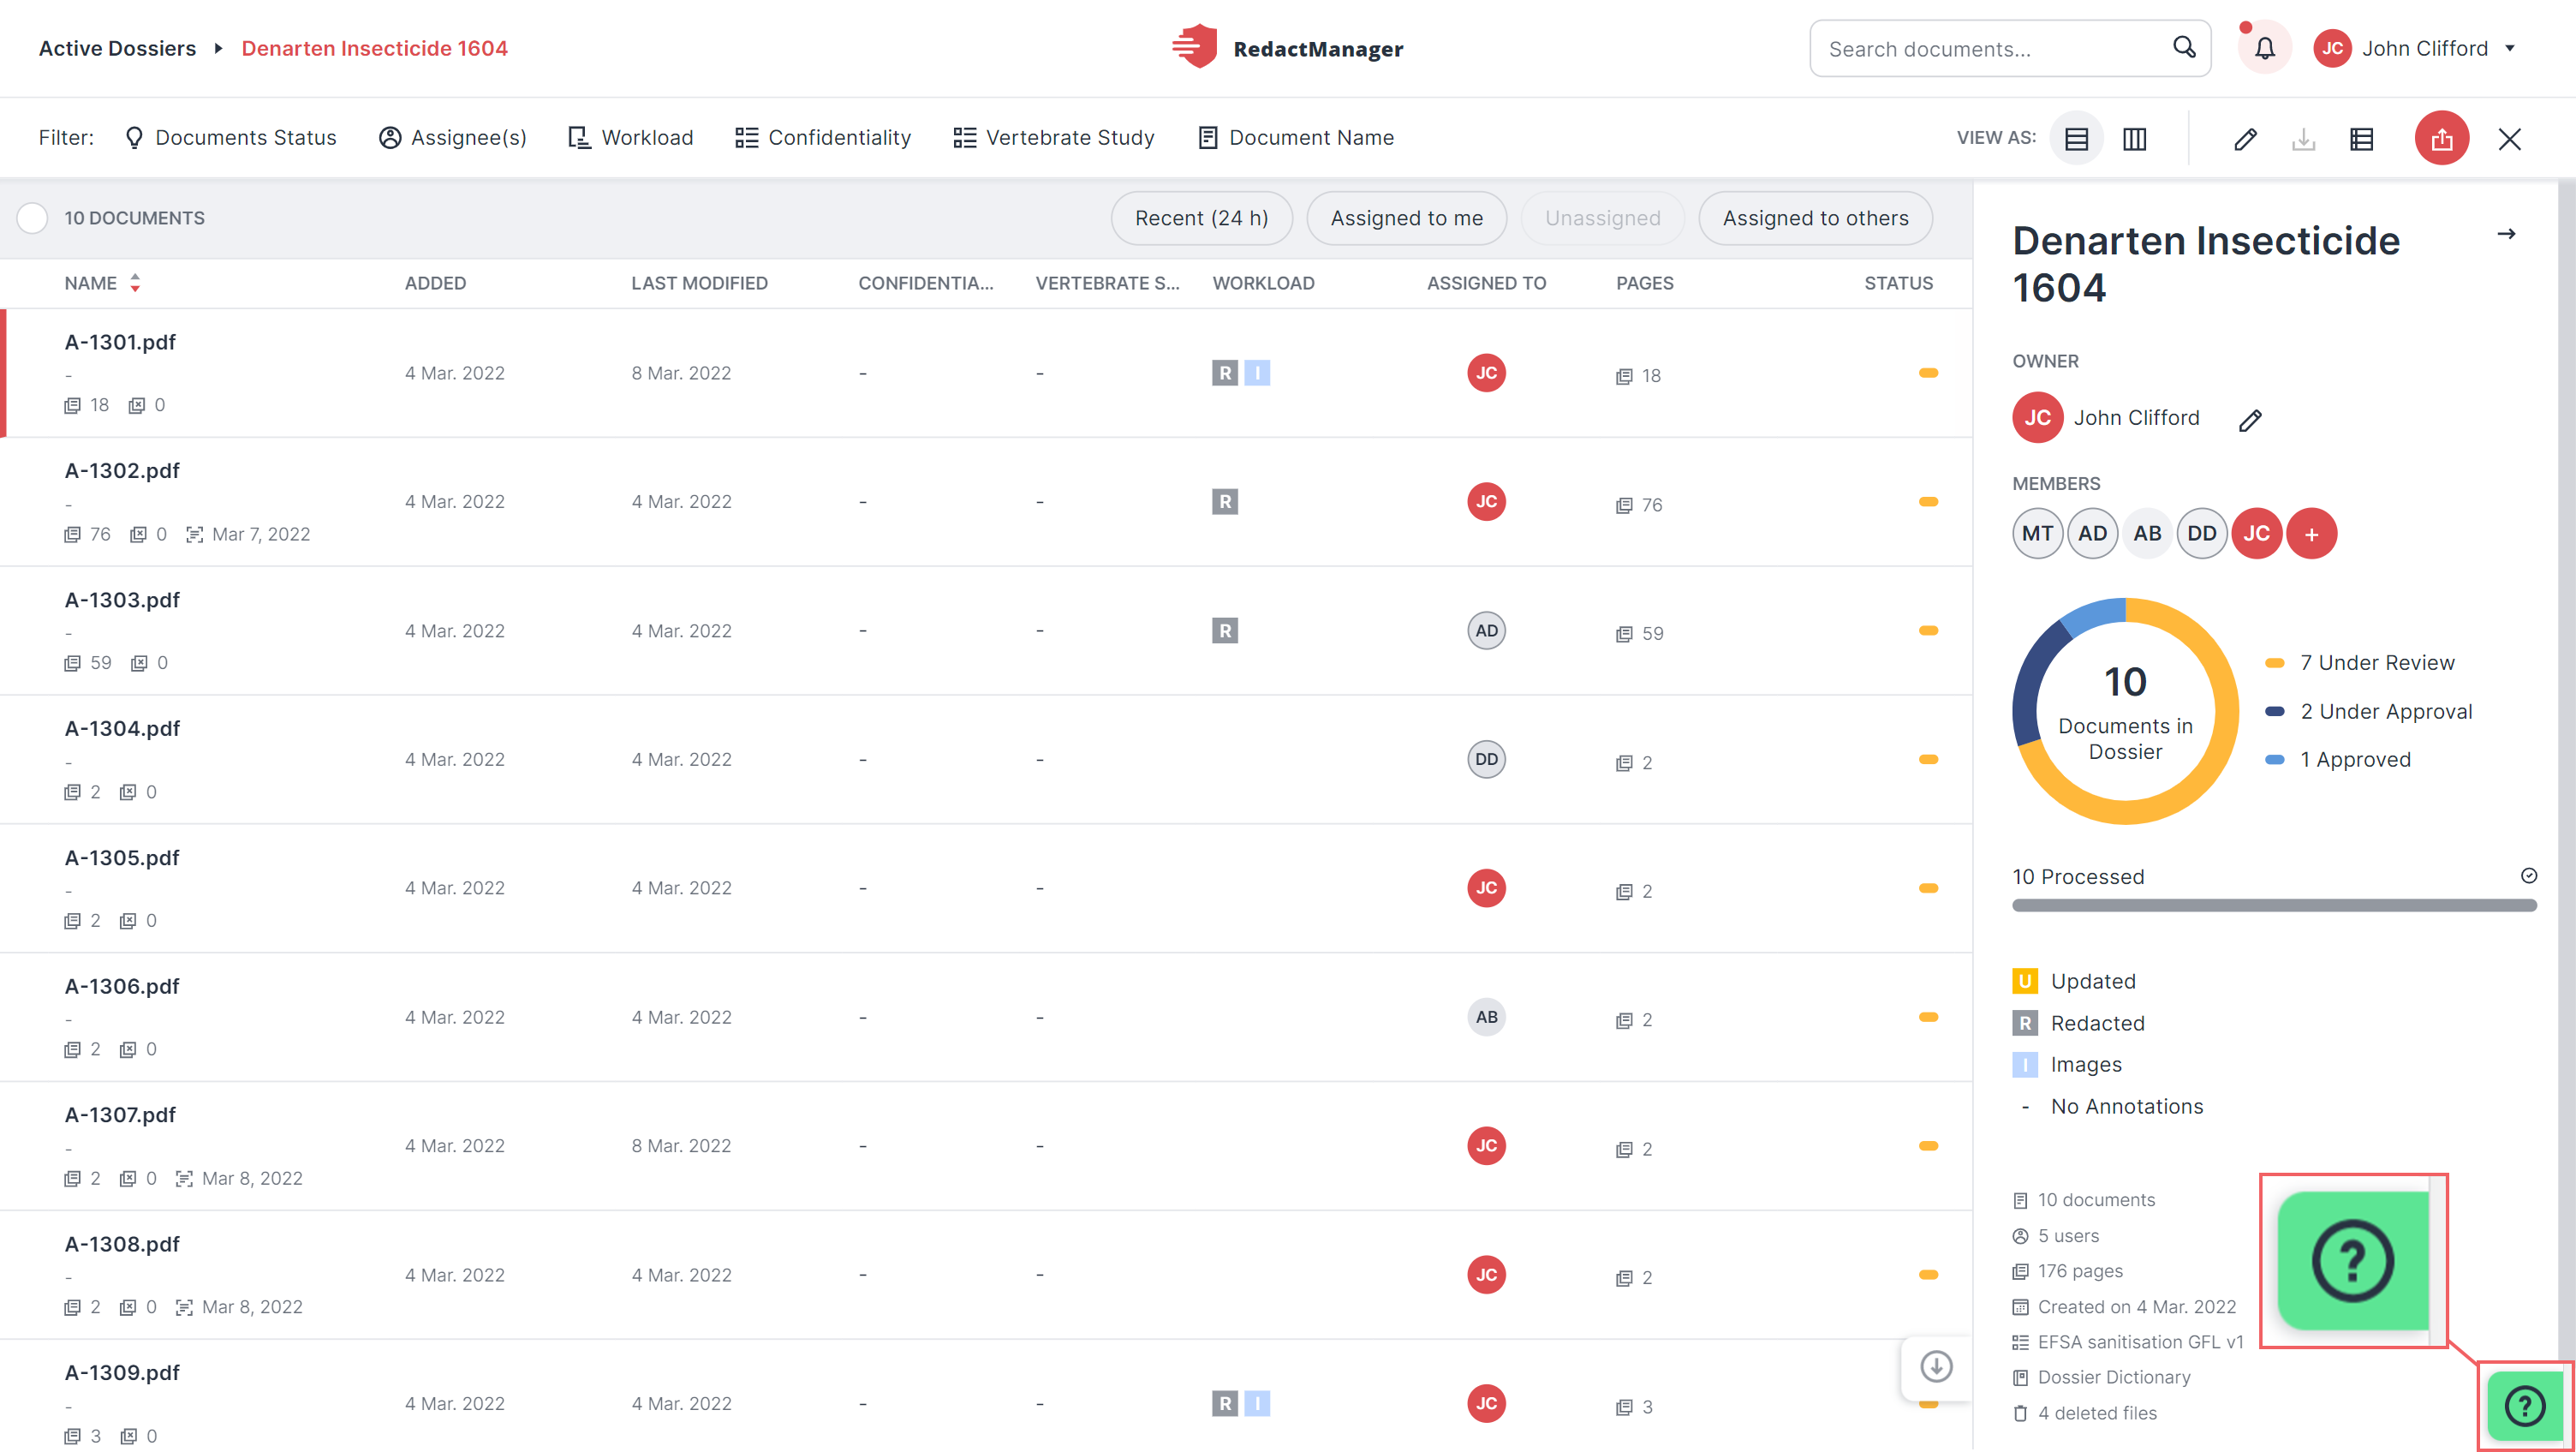Click the AD assignee avatar on A-1303.pdf

point(1486,630)
